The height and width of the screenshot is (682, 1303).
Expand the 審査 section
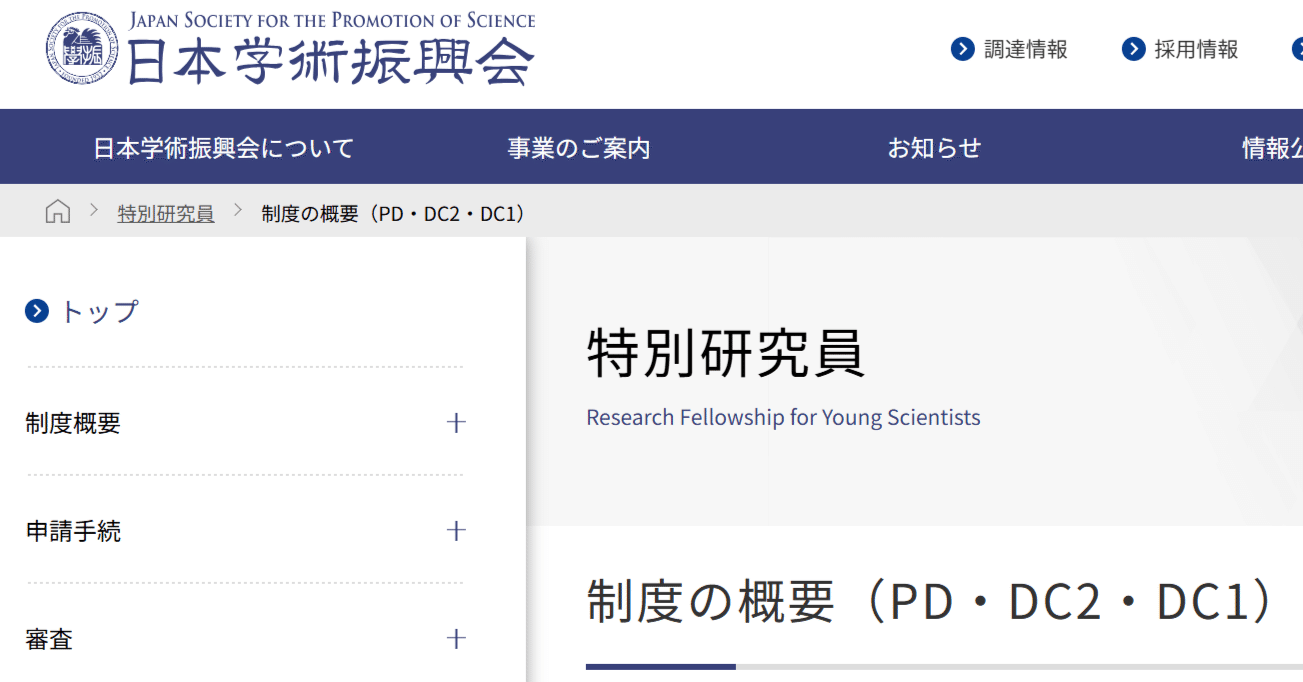point(456,639)
